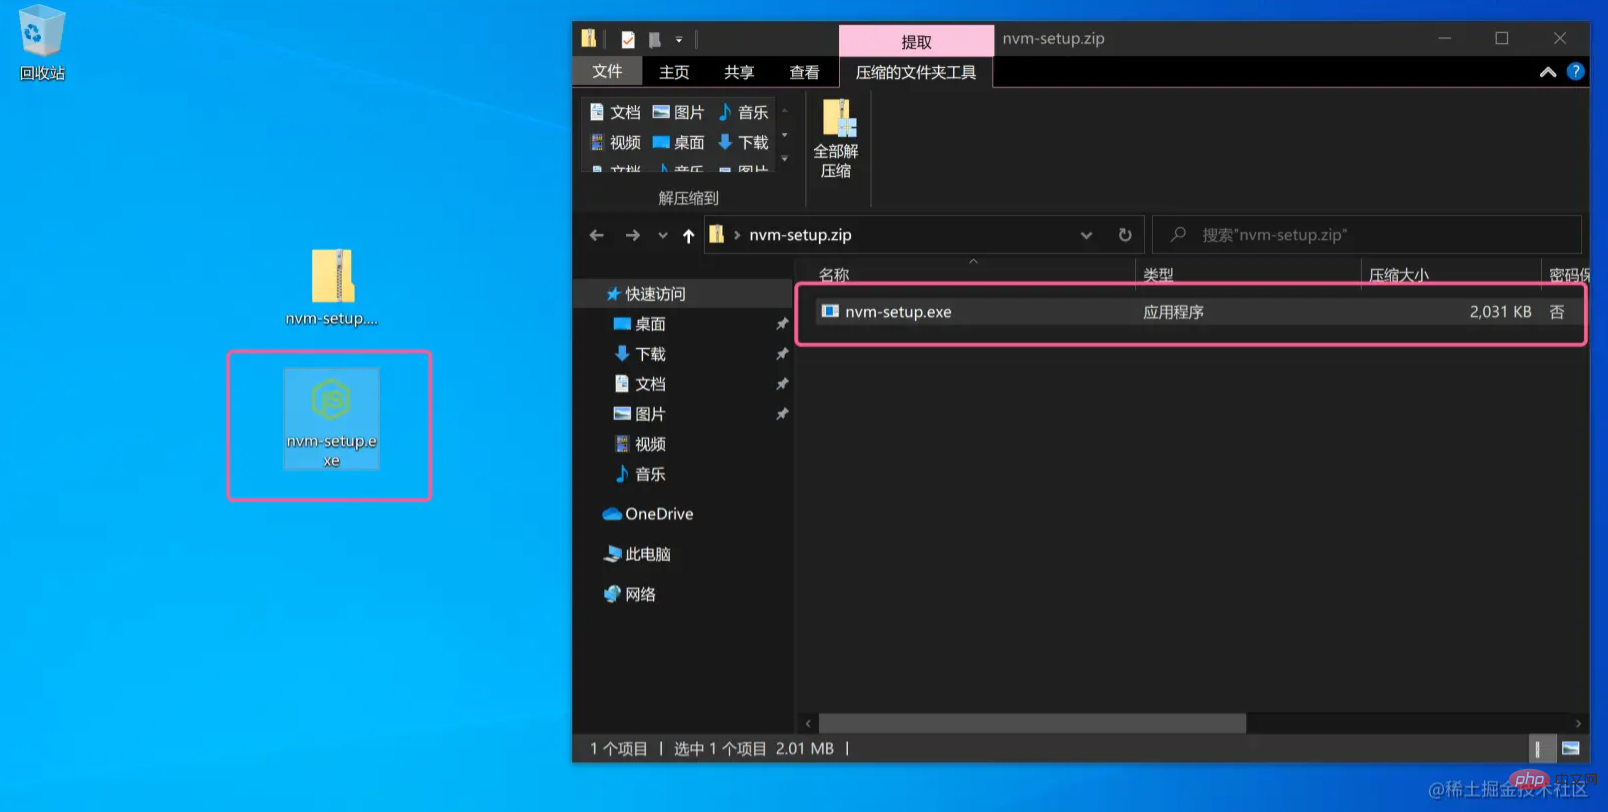This screenshot has height=812, width=1608.
Task: Open Explorer help via question mark icon
Action: [x=1576, y=71]
